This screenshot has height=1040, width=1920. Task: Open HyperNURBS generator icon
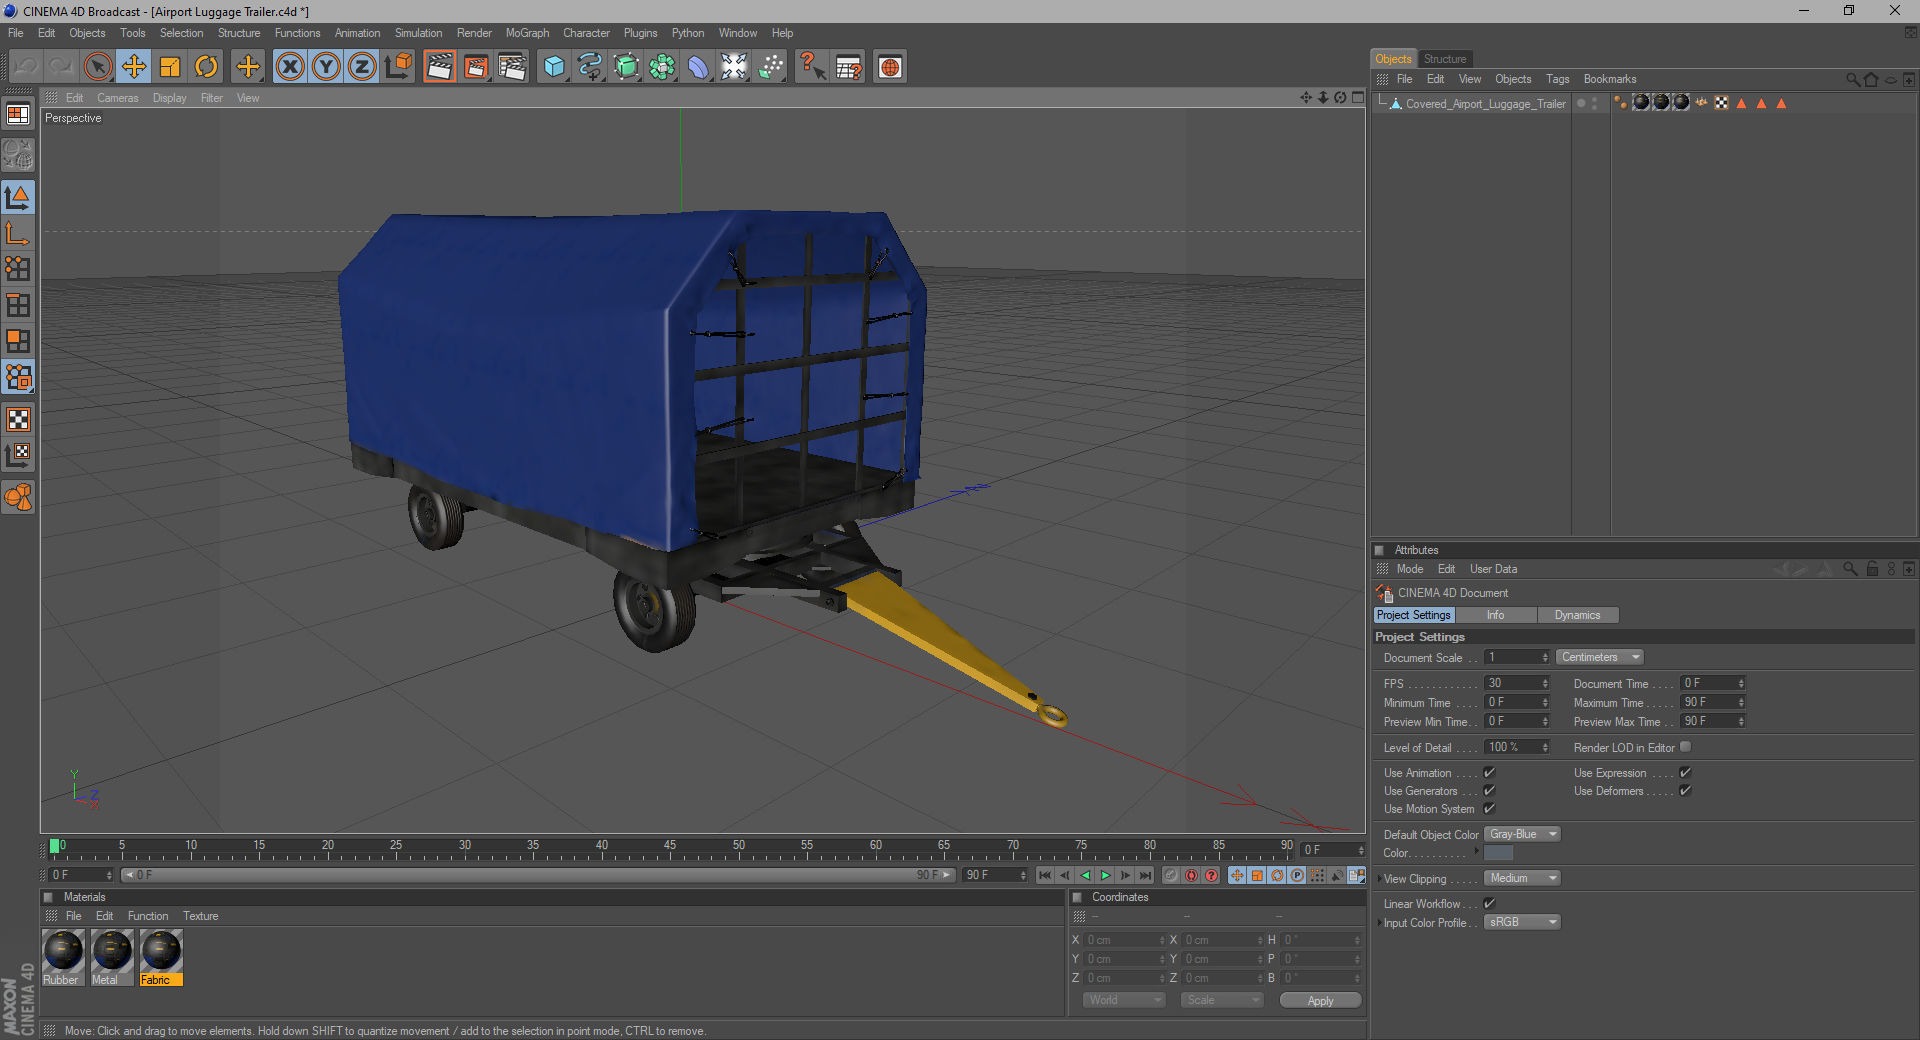626,67
